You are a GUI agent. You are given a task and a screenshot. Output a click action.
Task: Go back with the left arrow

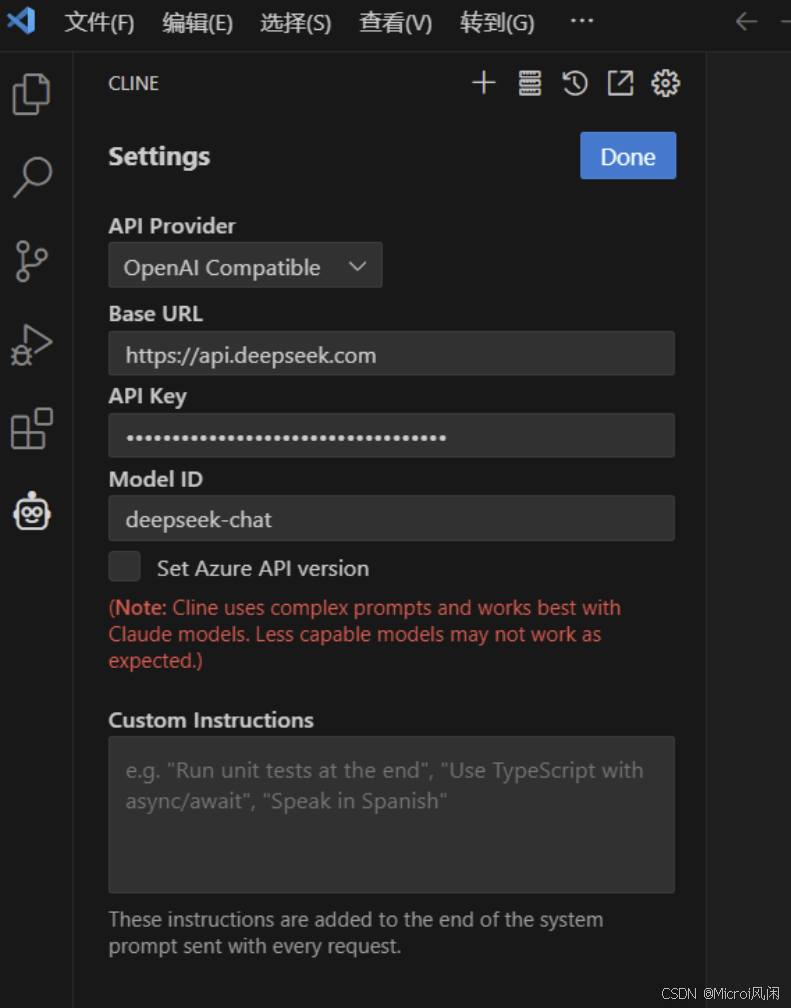click(x=746, y=21)
